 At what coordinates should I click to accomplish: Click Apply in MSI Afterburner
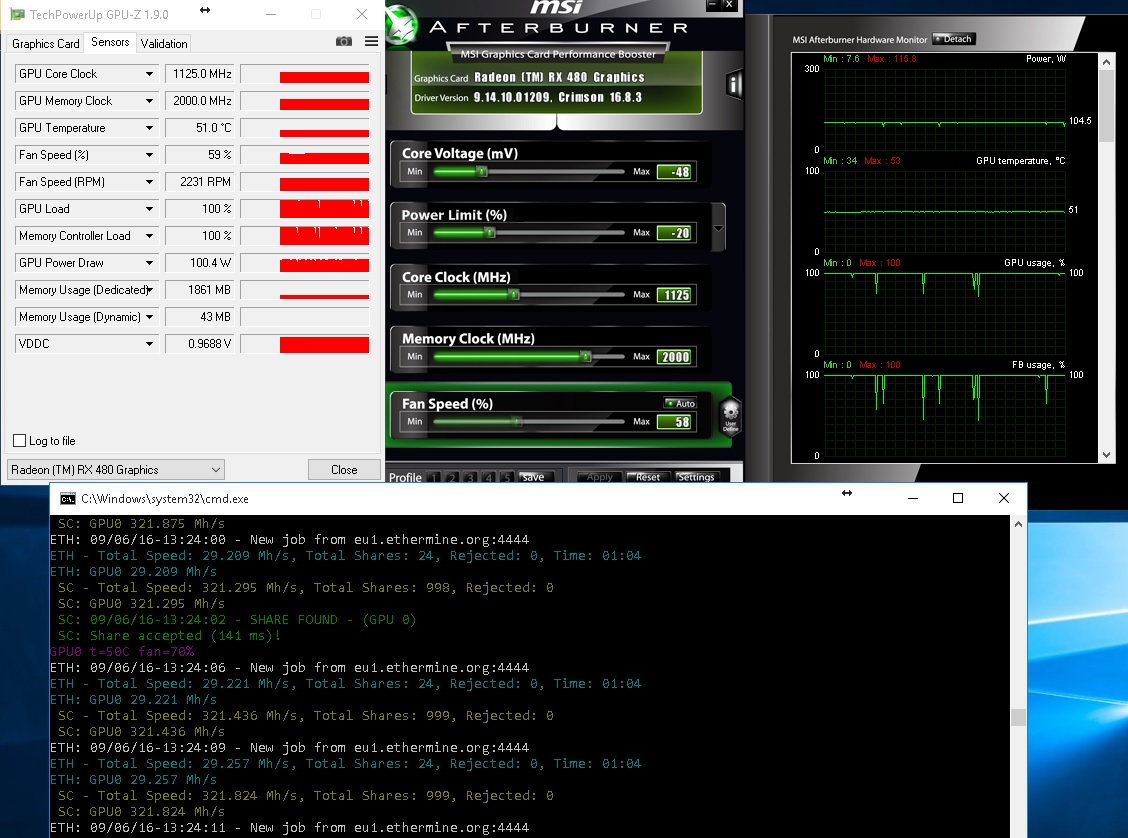coord(599,477)
